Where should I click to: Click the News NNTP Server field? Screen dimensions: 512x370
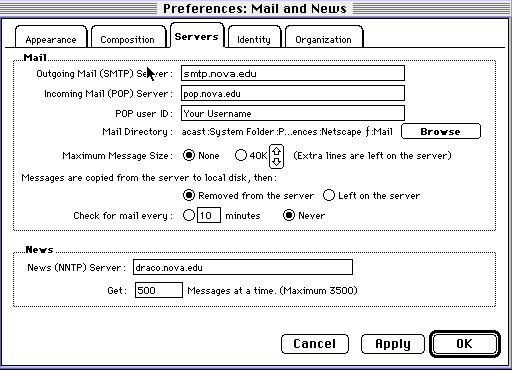243,267
